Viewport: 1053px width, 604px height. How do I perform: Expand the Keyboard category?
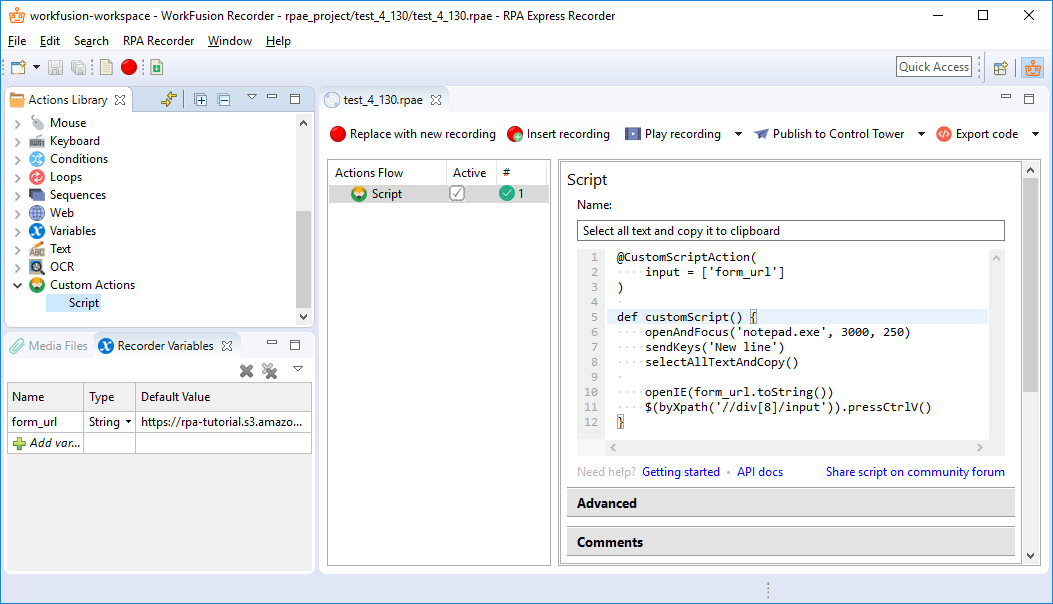[18, 142]
